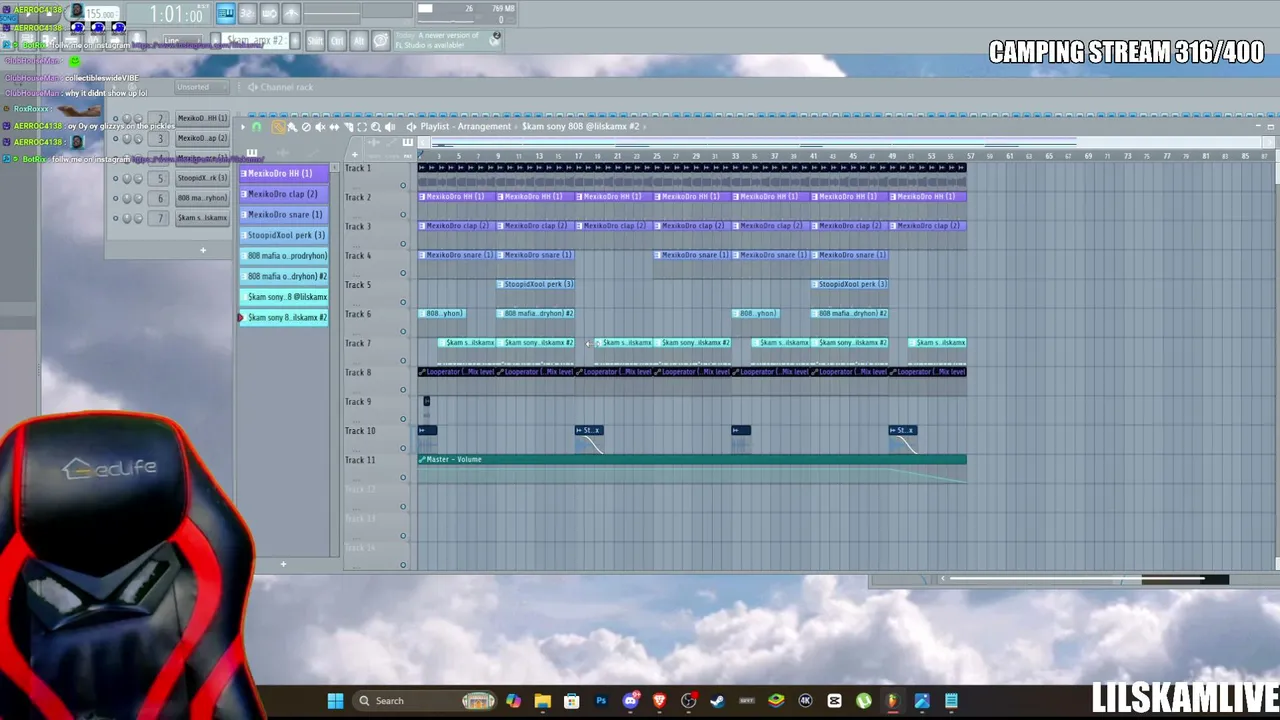Open the $kam pattern selector
The height and width of the screenshot is (720, 1280).
pyautogui.click(x=253, y=41)
